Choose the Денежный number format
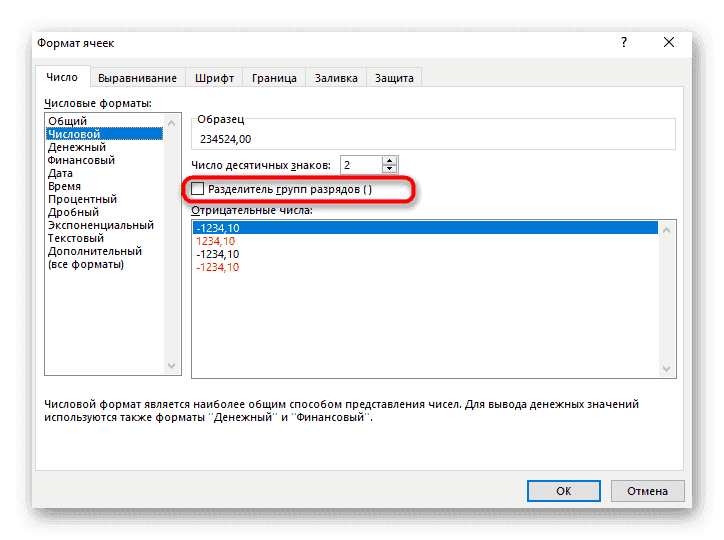Viewport: 724px width, 540px height. 77,147
